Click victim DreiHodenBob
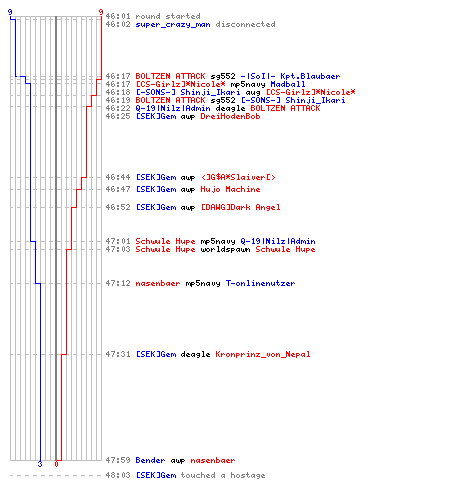 (x=230, y=116)
